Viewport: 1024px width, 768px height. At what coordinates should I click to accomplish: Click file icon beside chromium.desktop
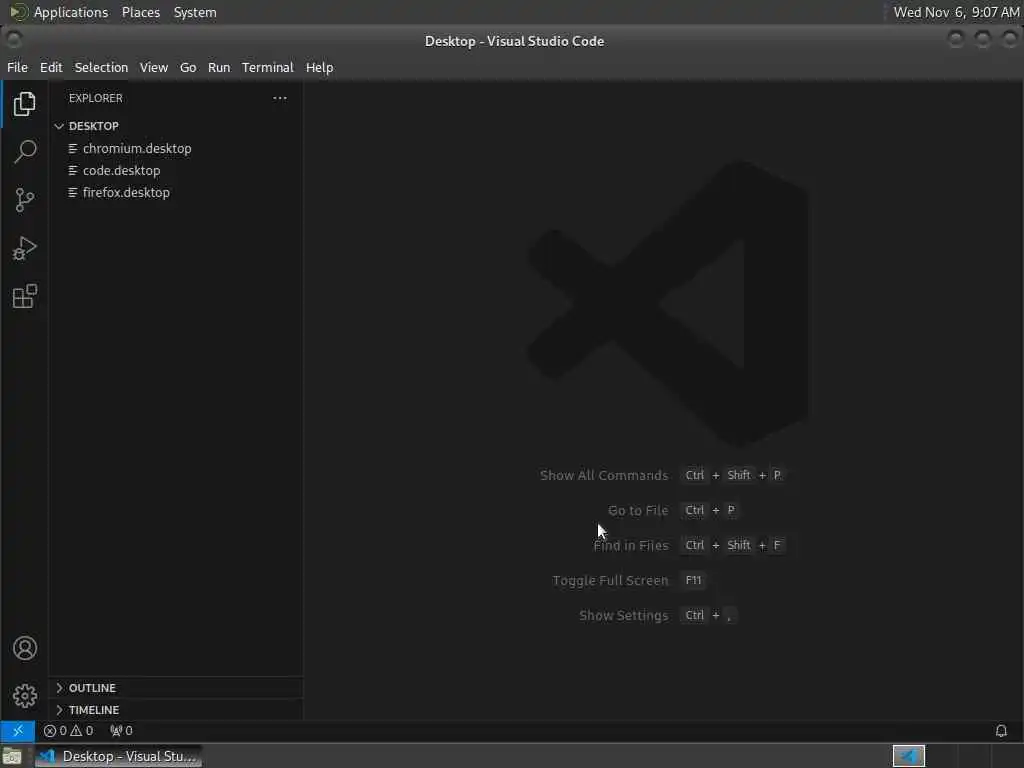point(72,149)
